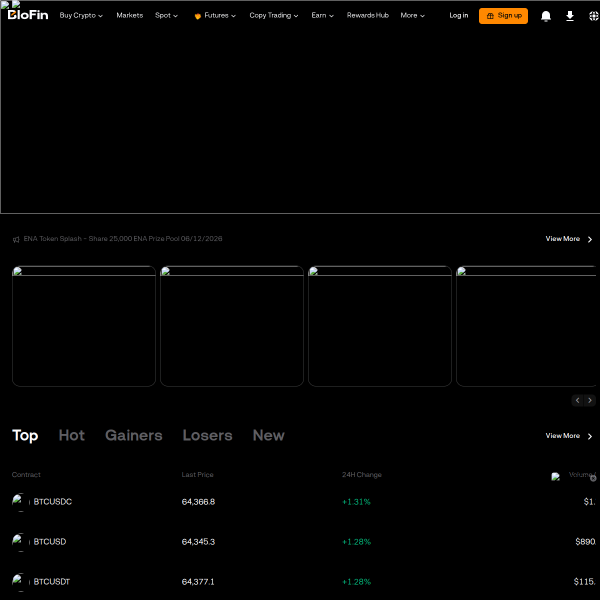Open Rewards Hub
600x600 pixels.
click(368, 15)
